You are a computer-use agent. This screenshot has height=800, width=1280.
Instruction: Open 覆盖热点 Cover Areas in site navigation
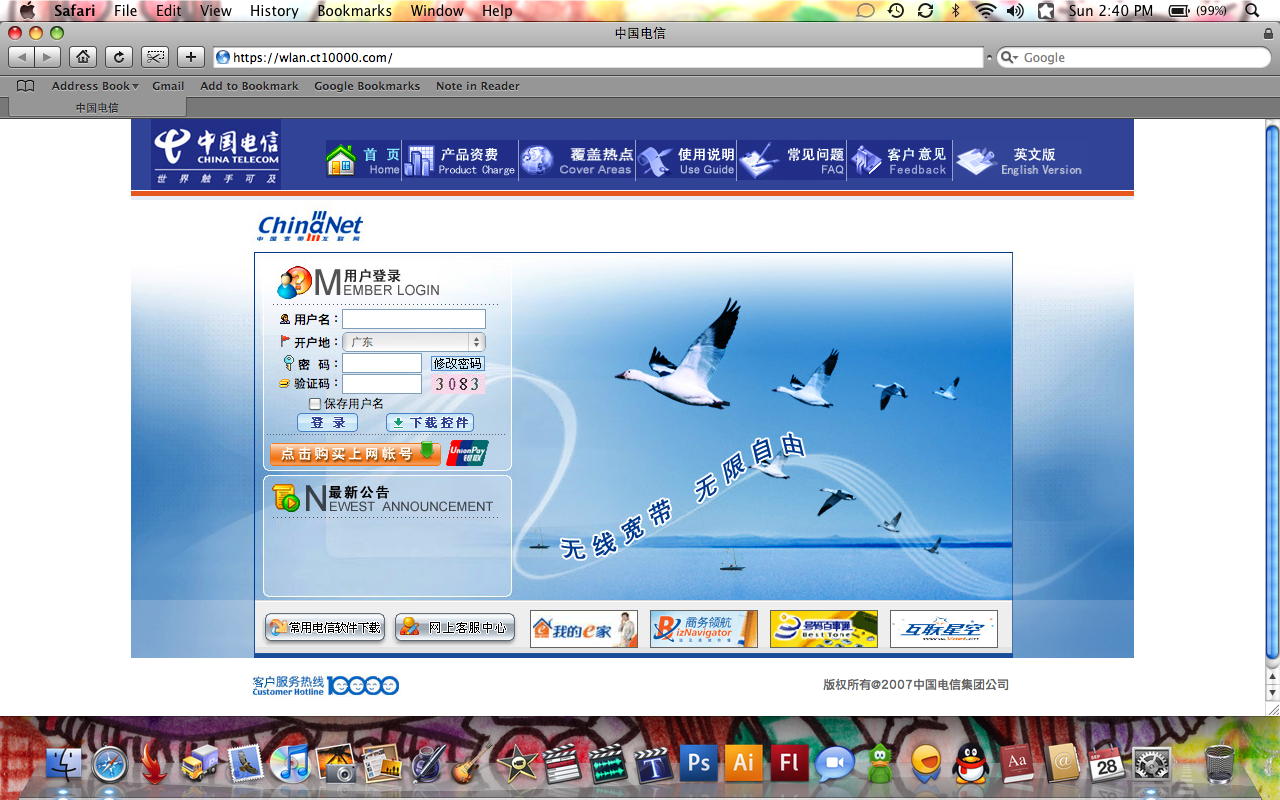pyautogui.click(x=578, y=160)
